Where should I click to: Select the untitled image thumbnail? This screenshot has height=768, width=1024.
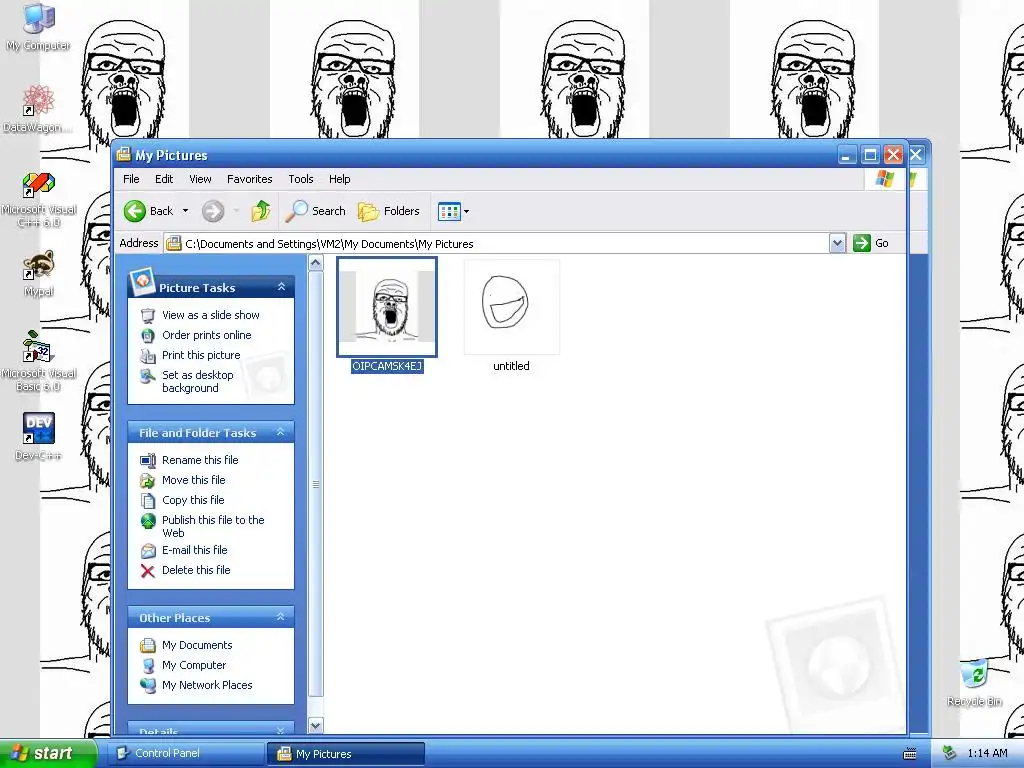[511, 306]
